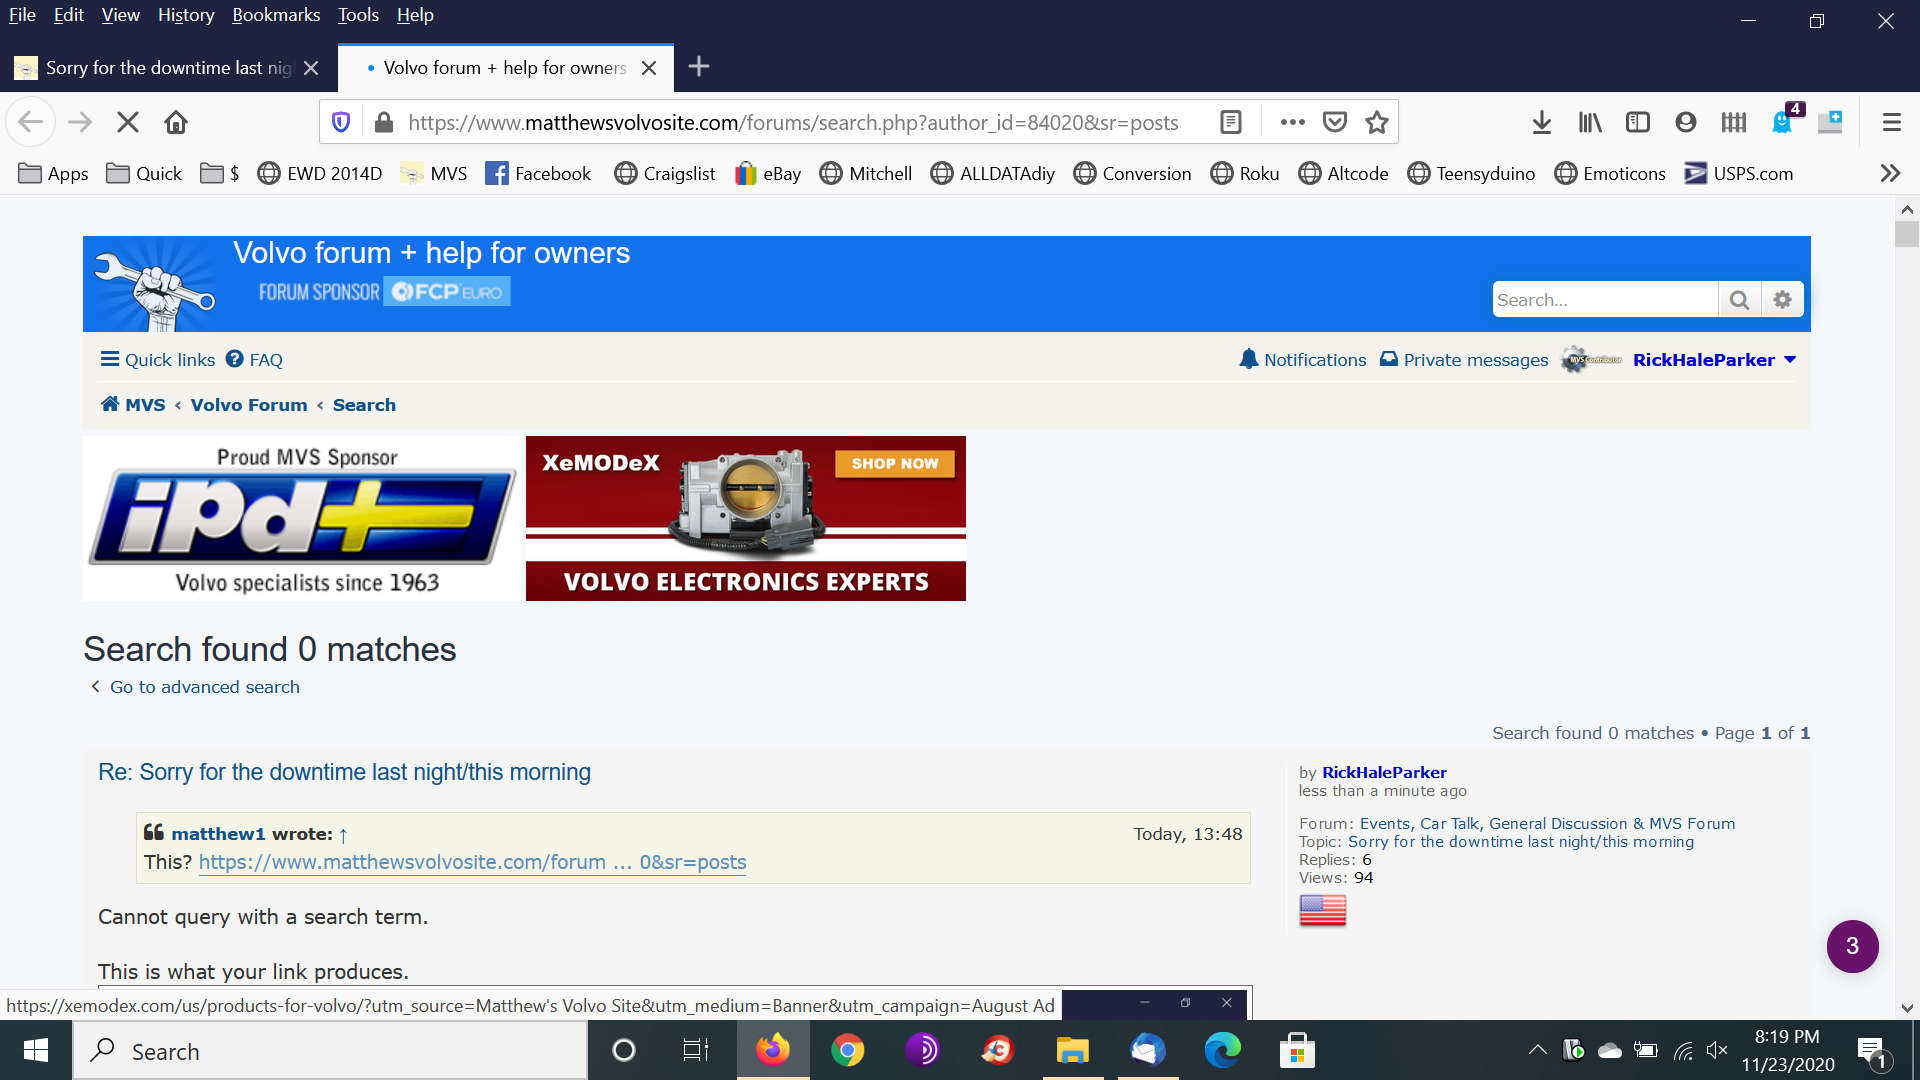Screen dimensions: 1920x1080
Task: Open the Private messages link
Action: click(1464, 360)
